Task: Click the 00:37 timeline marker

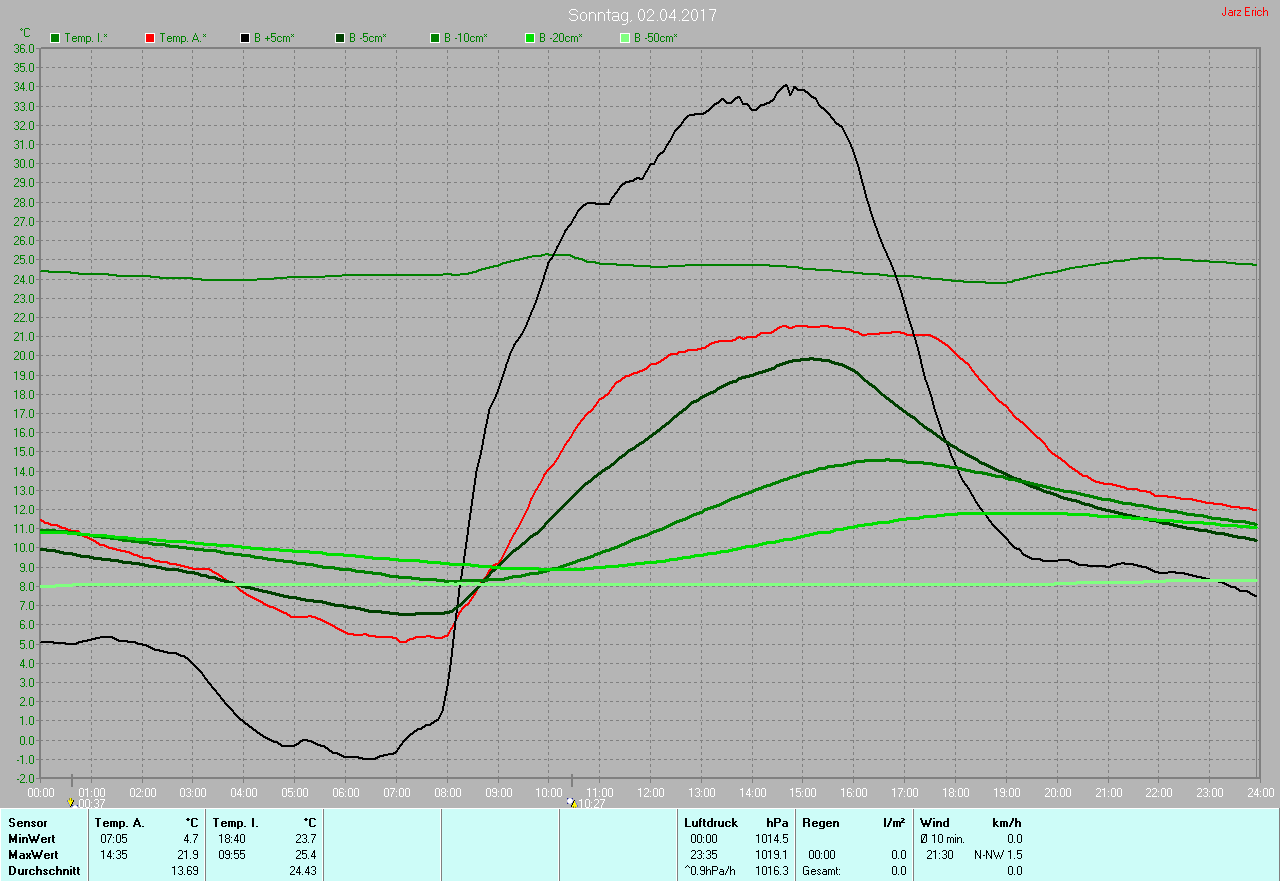Action: point(86,803)
